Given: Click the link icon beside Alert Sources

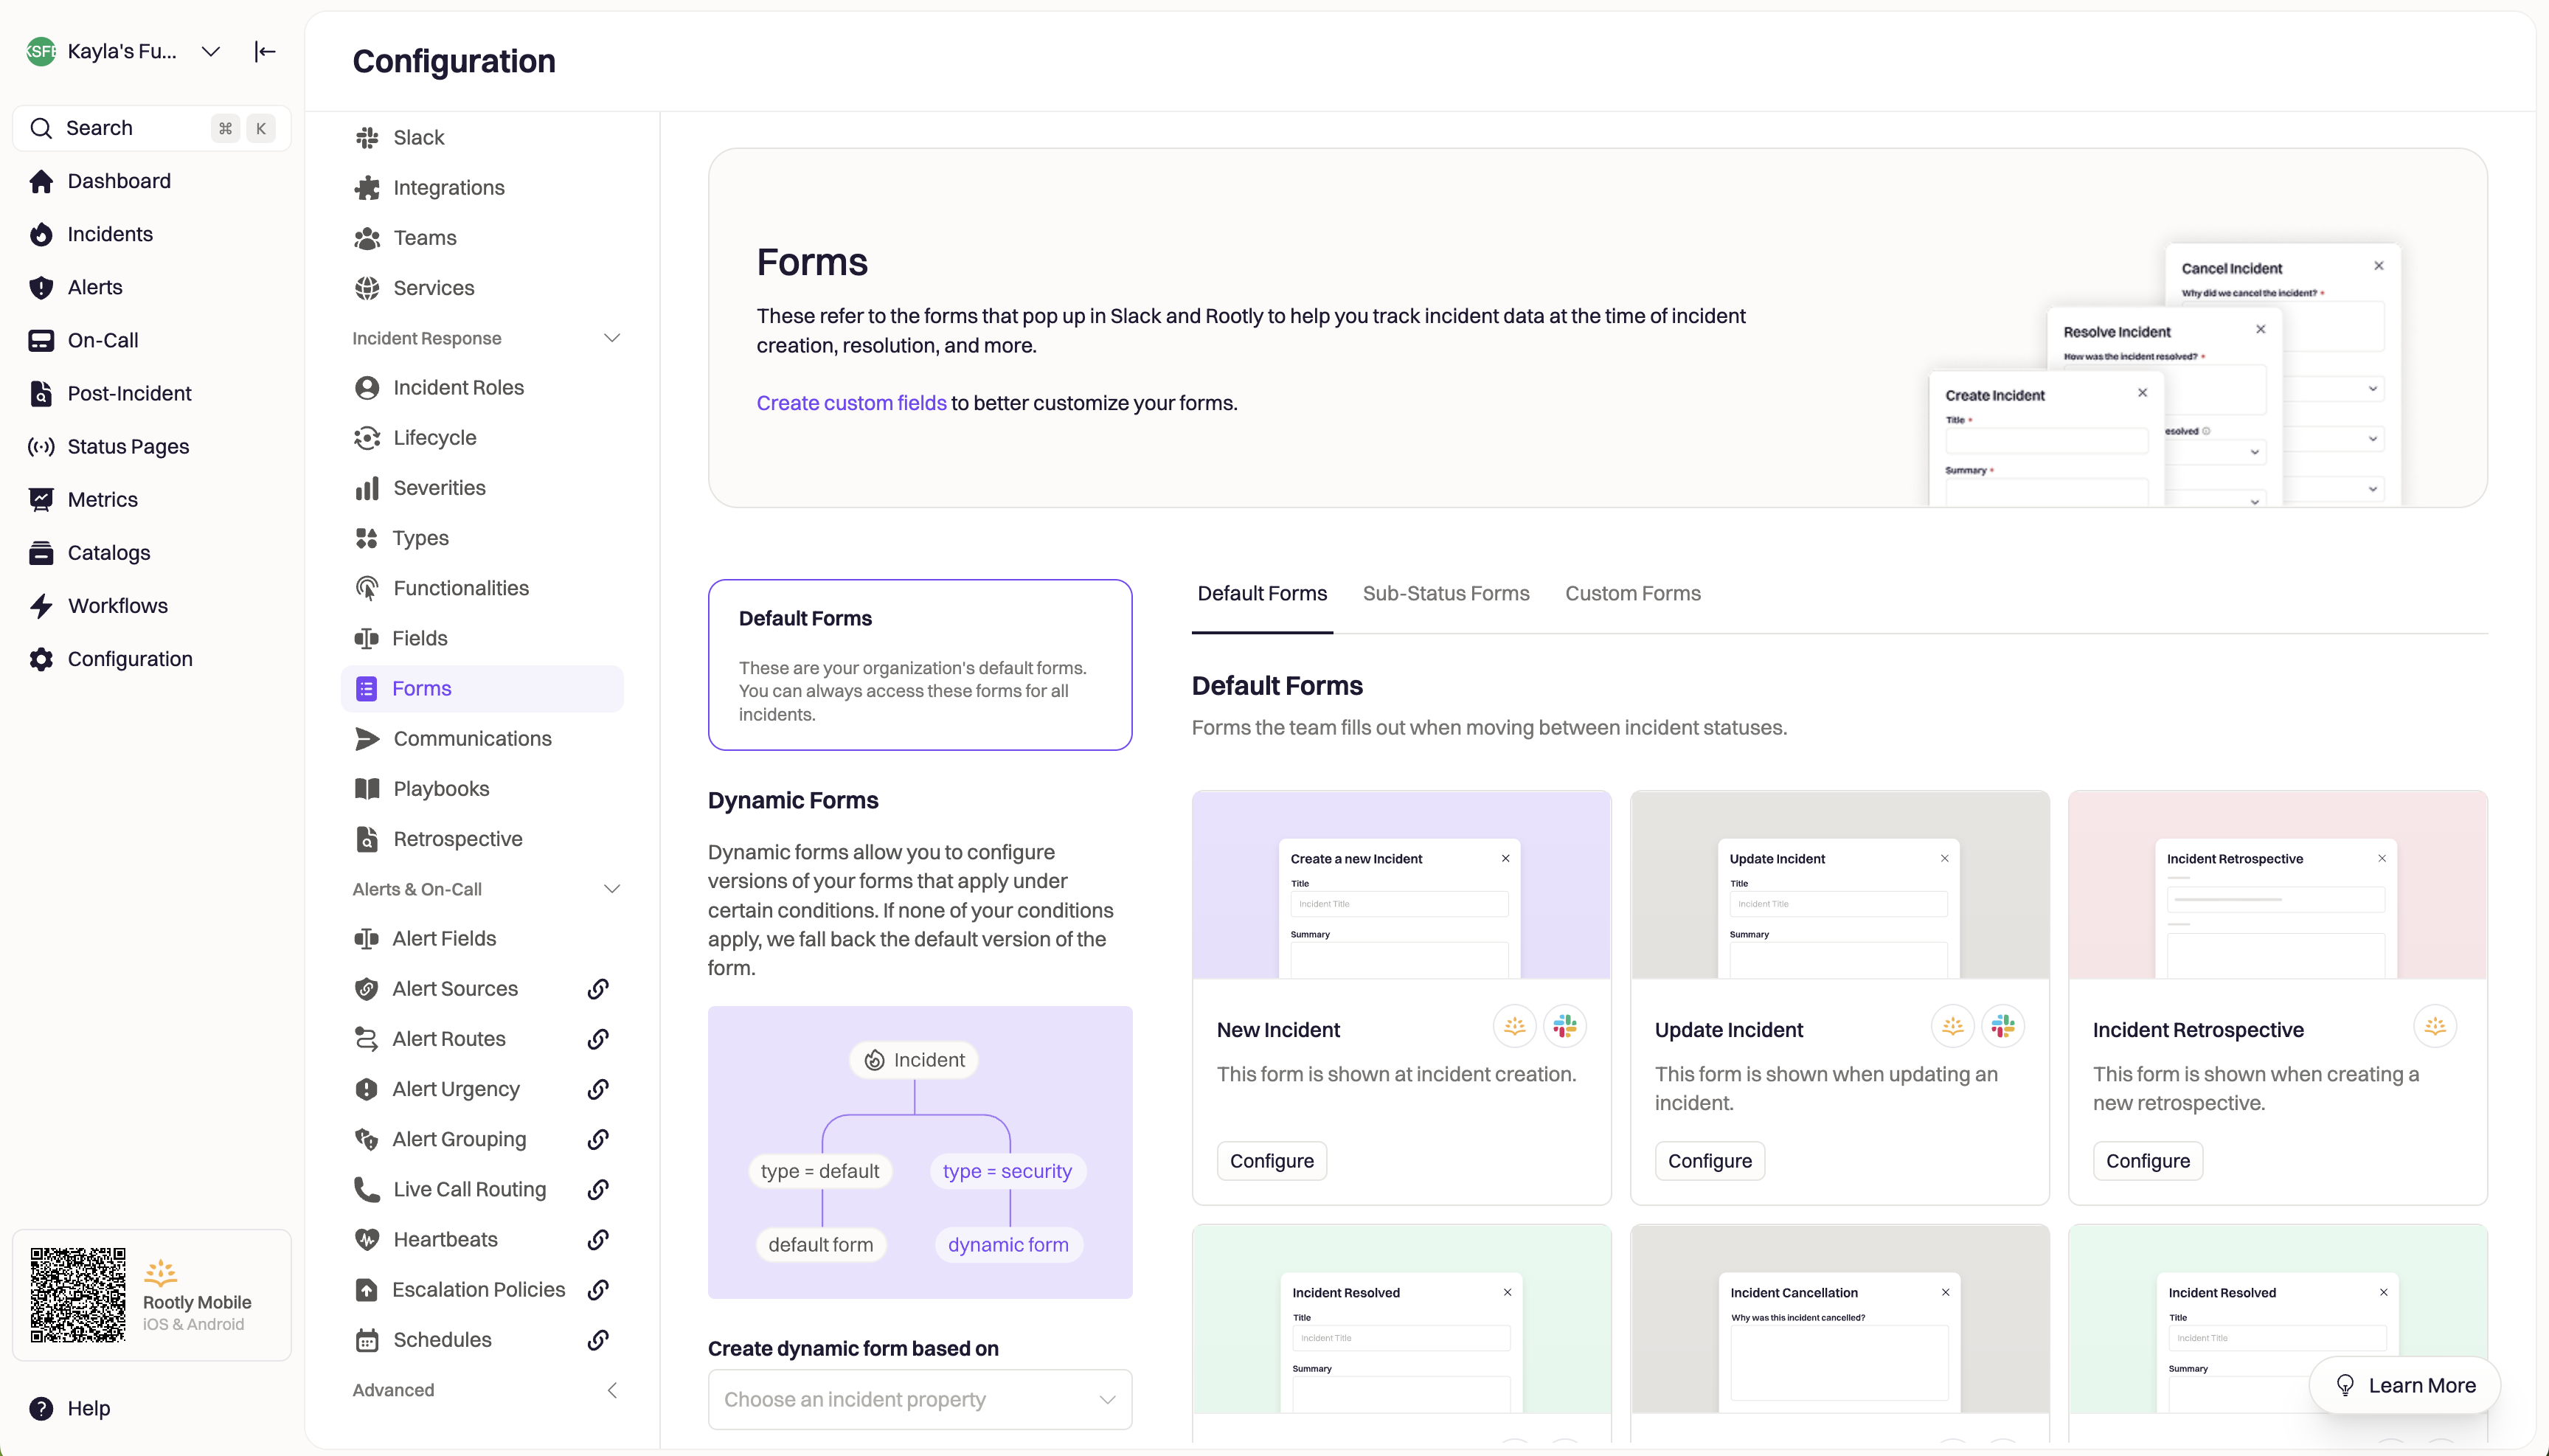Looking at the screenshot, I should pyautogui.click(x=598, y=989).
